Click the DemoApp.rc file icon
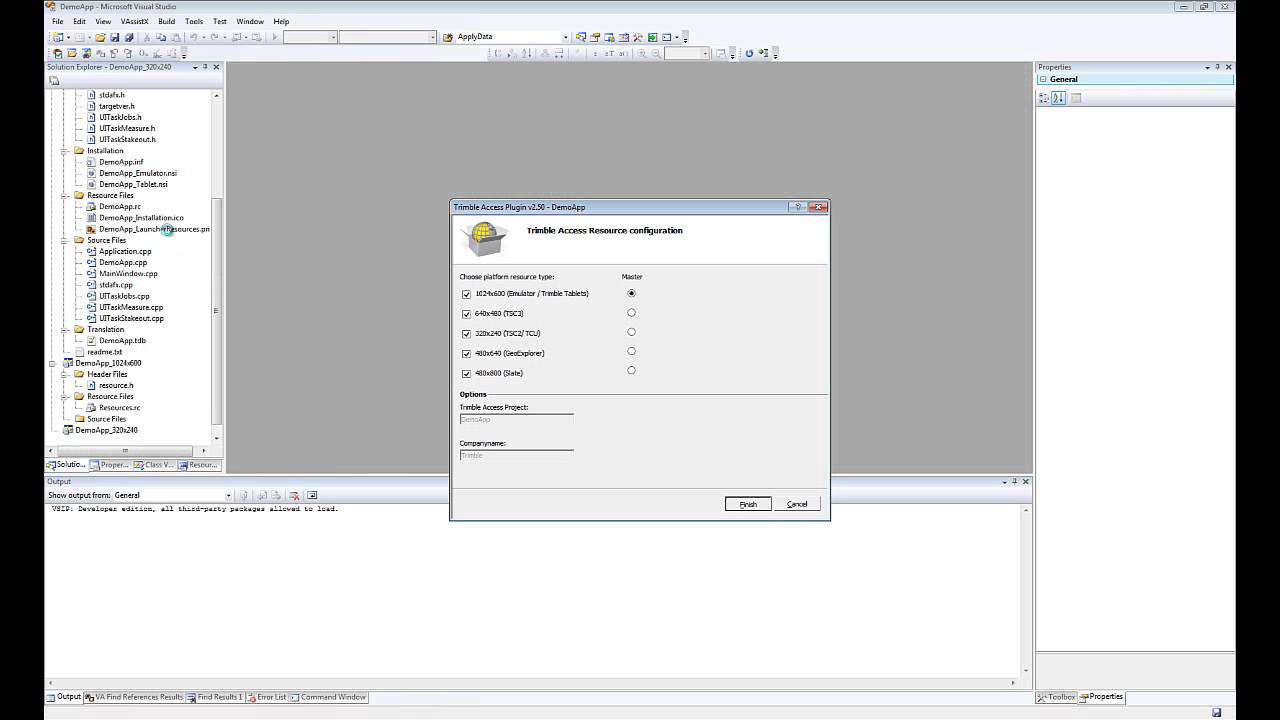Screen dimensions: 1280x720 pos(92,206)
